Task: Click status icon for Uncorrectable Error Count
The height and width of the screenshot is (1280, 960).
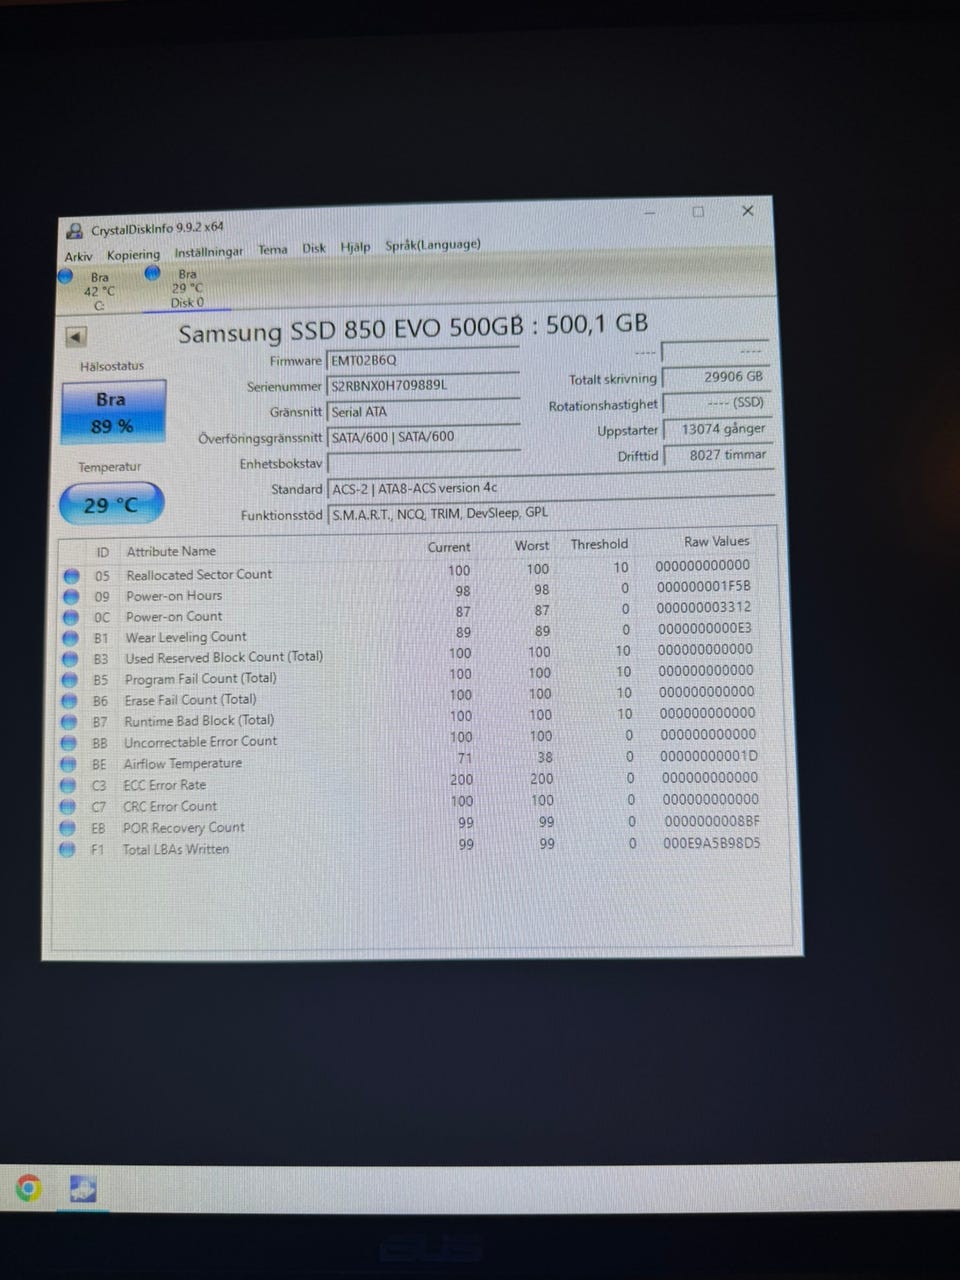Action: [x=69, y=744]
